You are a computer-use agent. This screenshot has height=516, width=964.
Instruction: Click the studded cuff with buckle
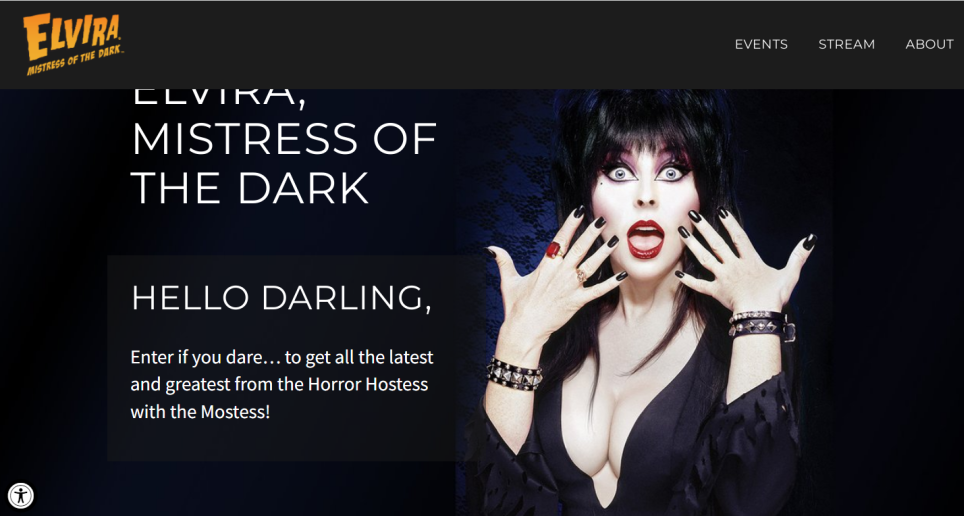[761, 326]
